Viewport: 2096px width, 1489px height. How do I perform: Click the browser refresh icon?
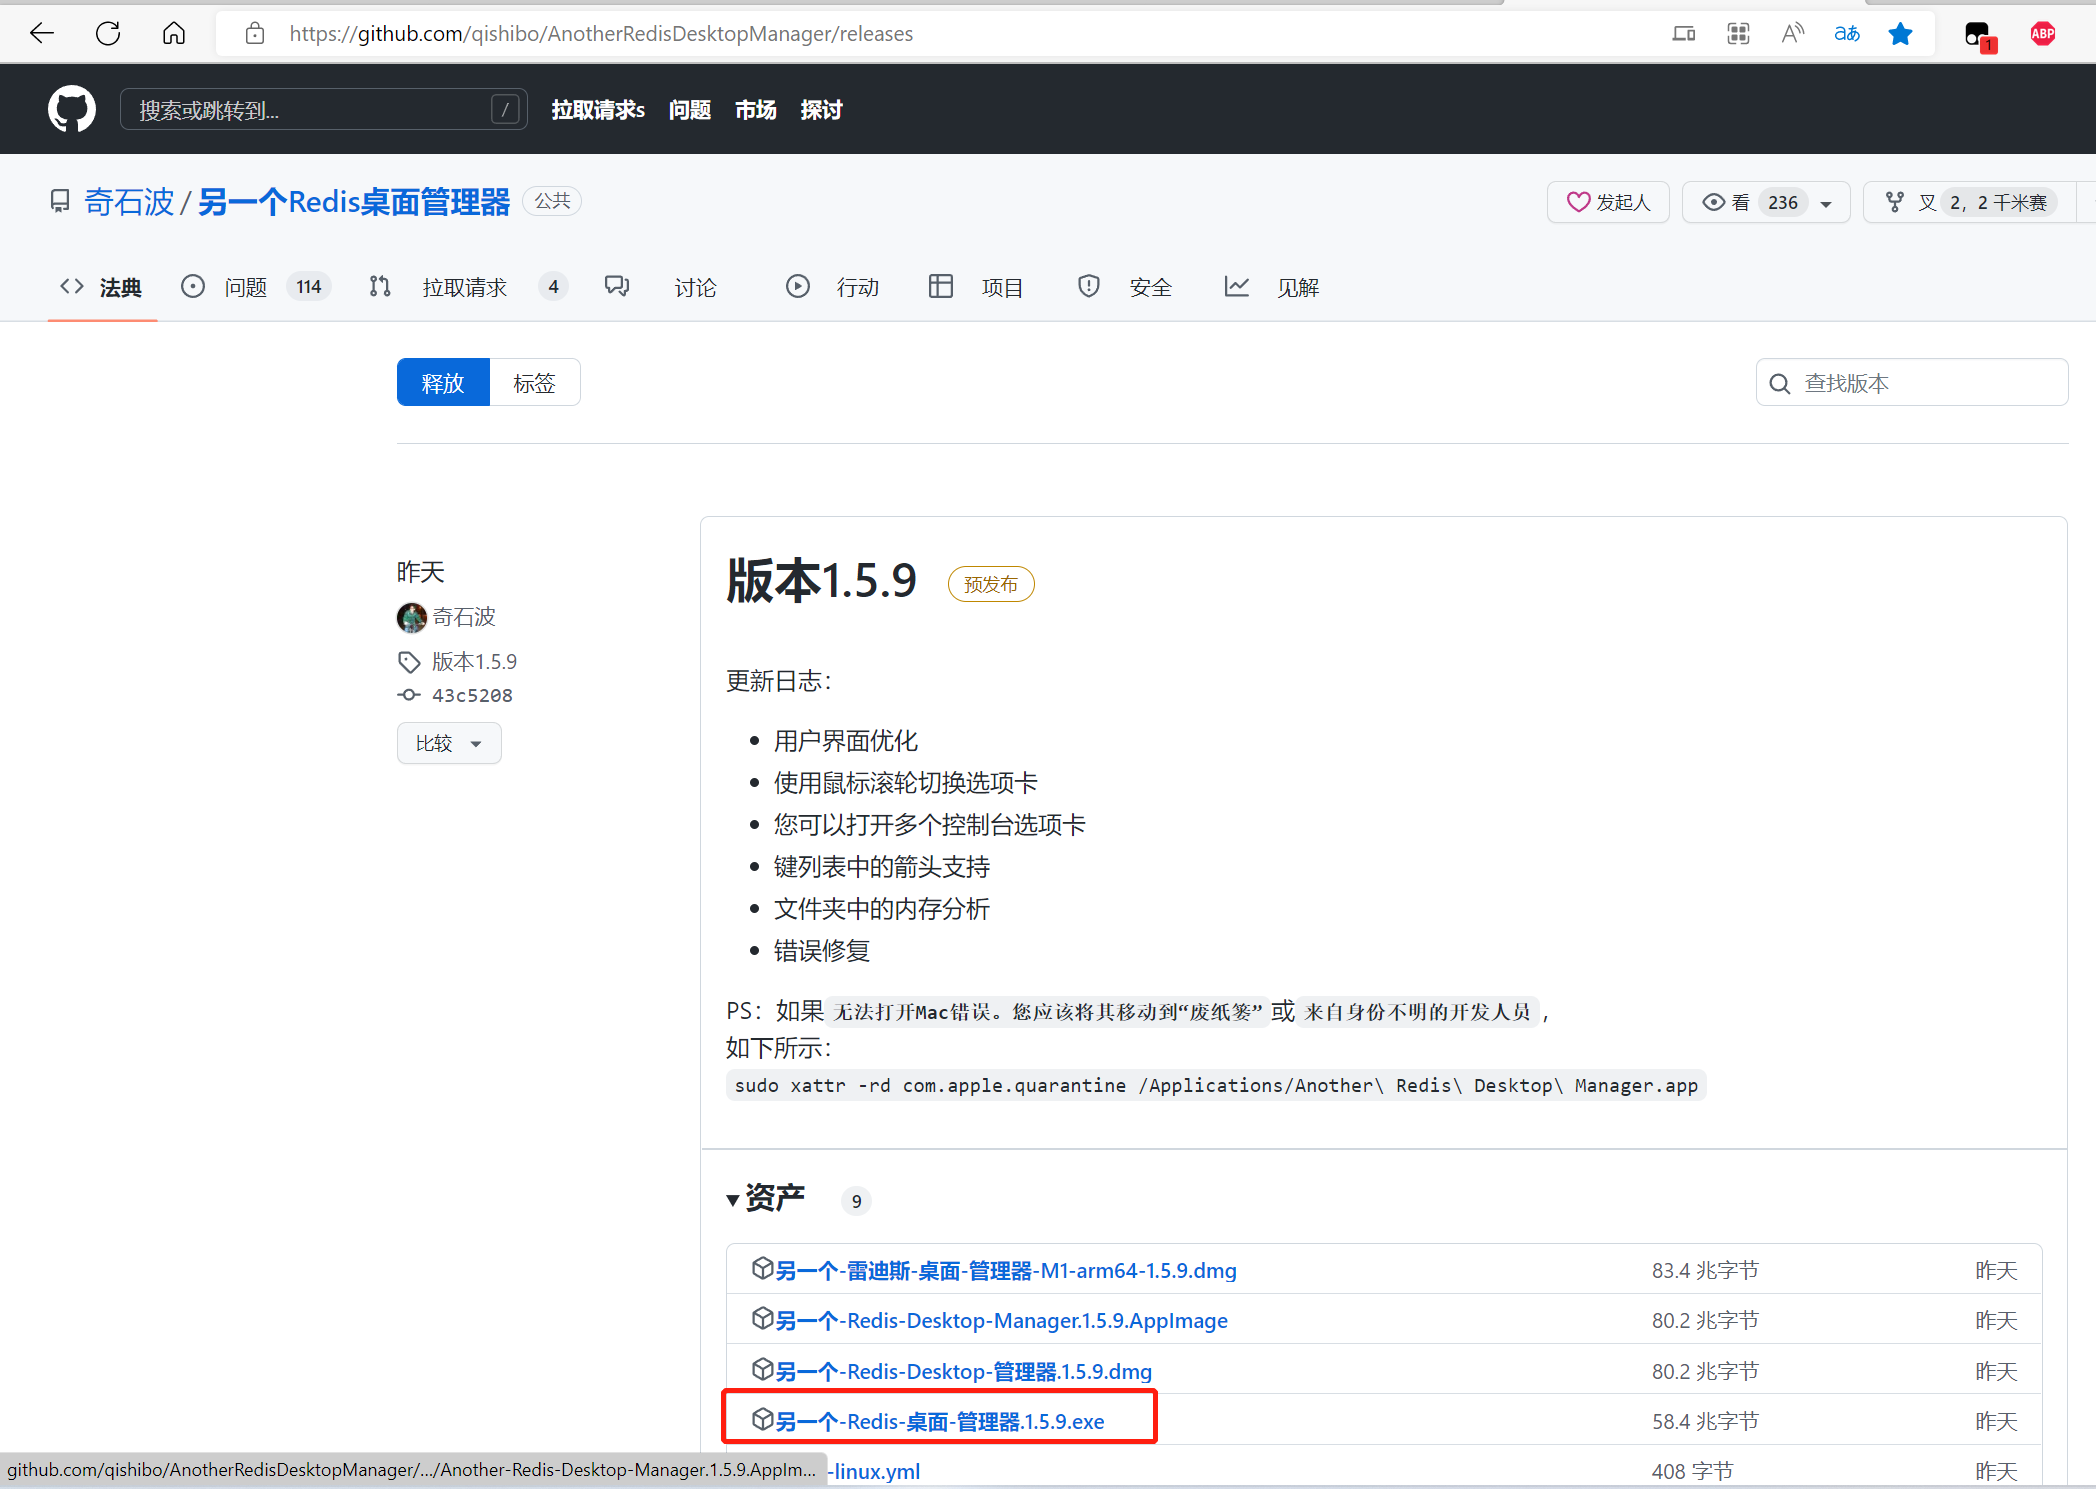(x=108, y=34)
